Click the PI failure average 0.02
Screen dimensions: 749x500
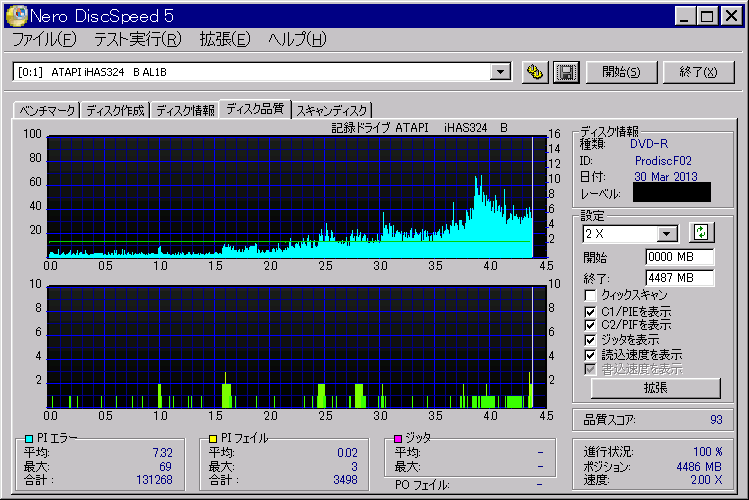[347, 452]
